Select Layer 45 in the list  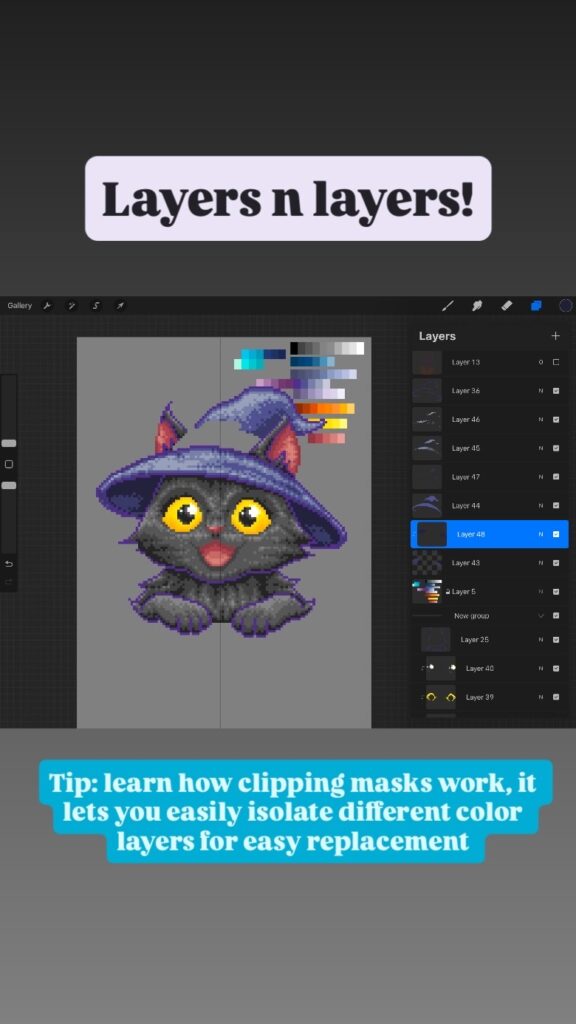tap(489, 448)
